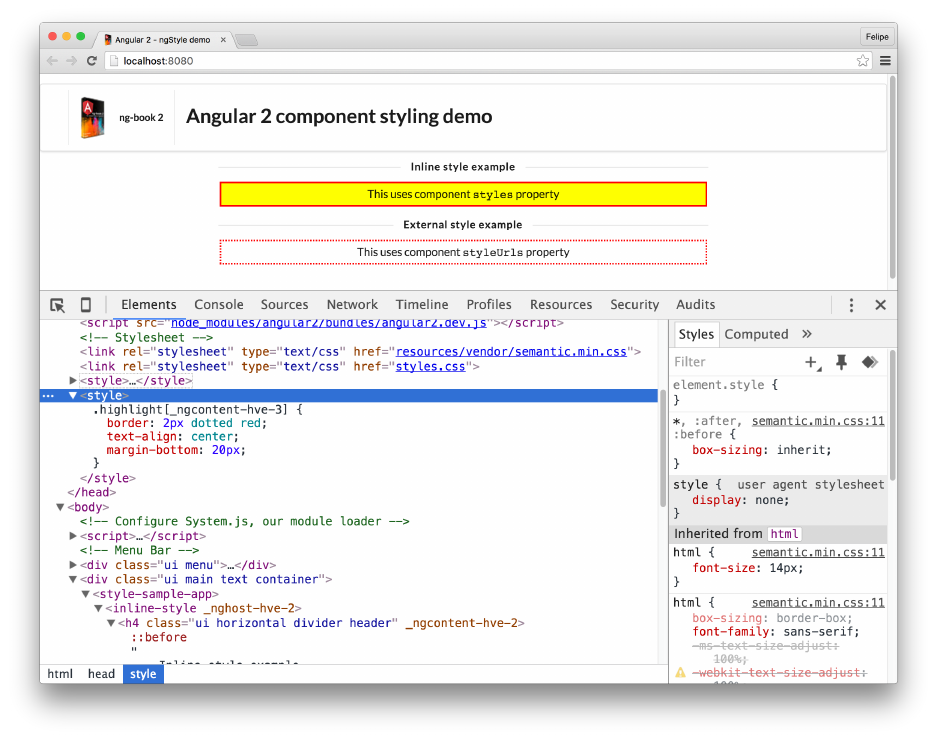This screenshot has width=937, height=740.
Task: Open semantic.min.css:11 link beside font-size rule
Action: tap(818, 553)
